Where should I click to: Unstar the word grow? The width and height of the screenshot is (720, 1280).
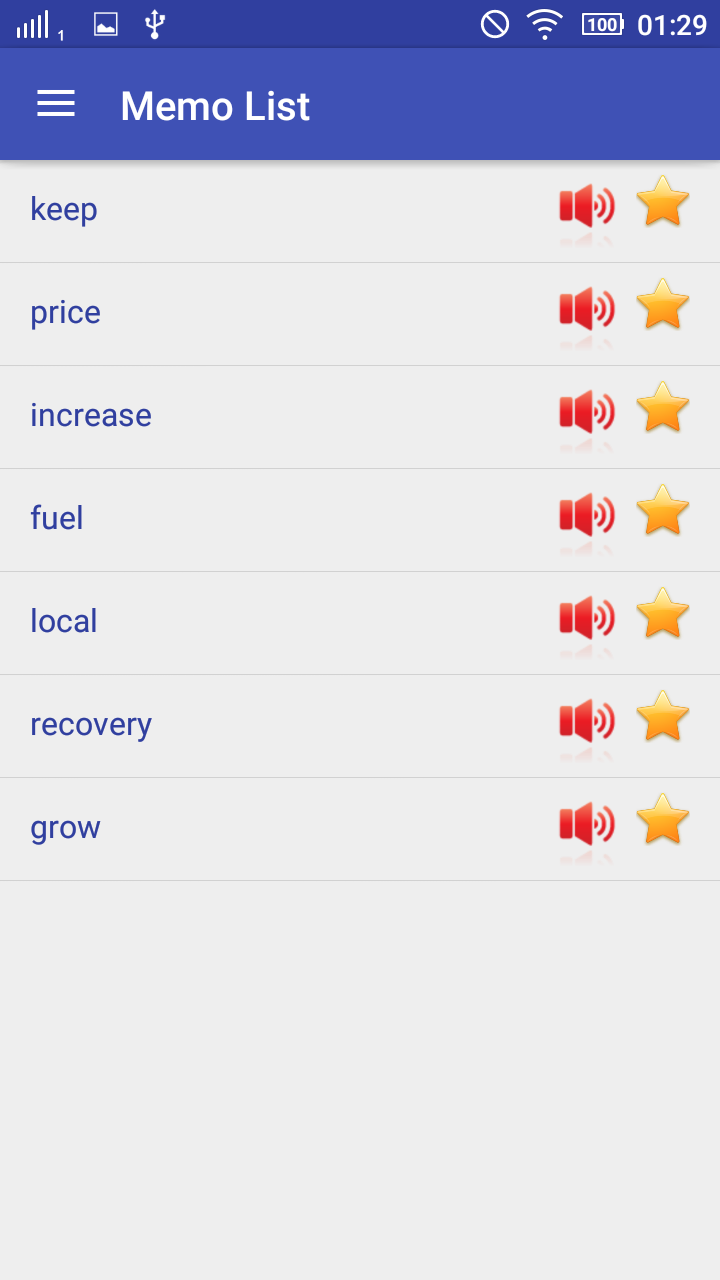[x=663, y=820]
